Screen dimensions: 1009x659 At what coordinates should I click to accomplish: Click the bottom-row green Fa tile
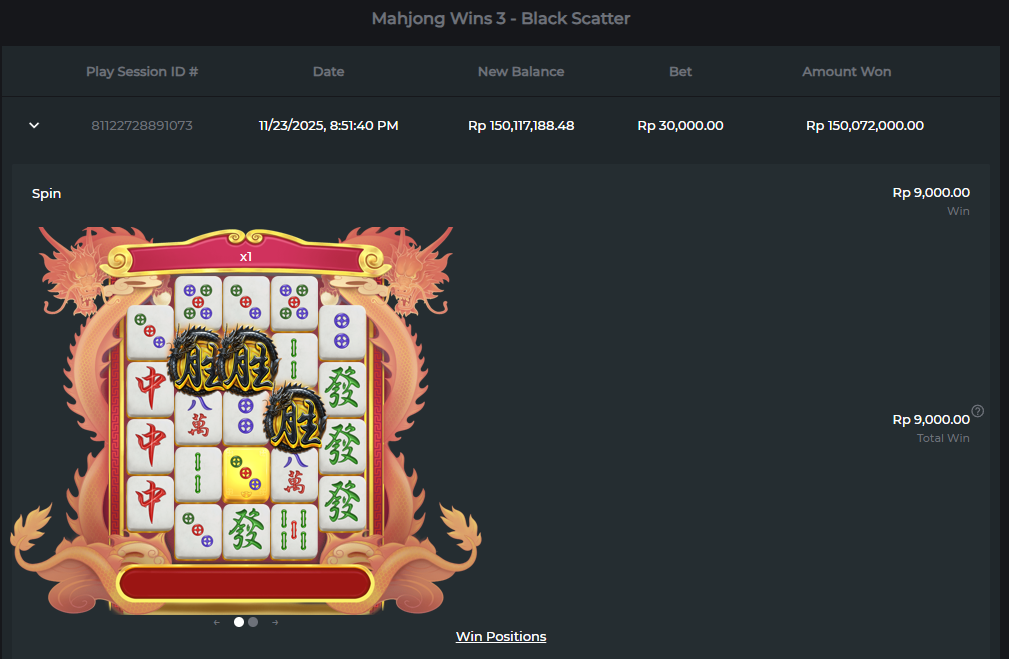(x=246, y=531)
